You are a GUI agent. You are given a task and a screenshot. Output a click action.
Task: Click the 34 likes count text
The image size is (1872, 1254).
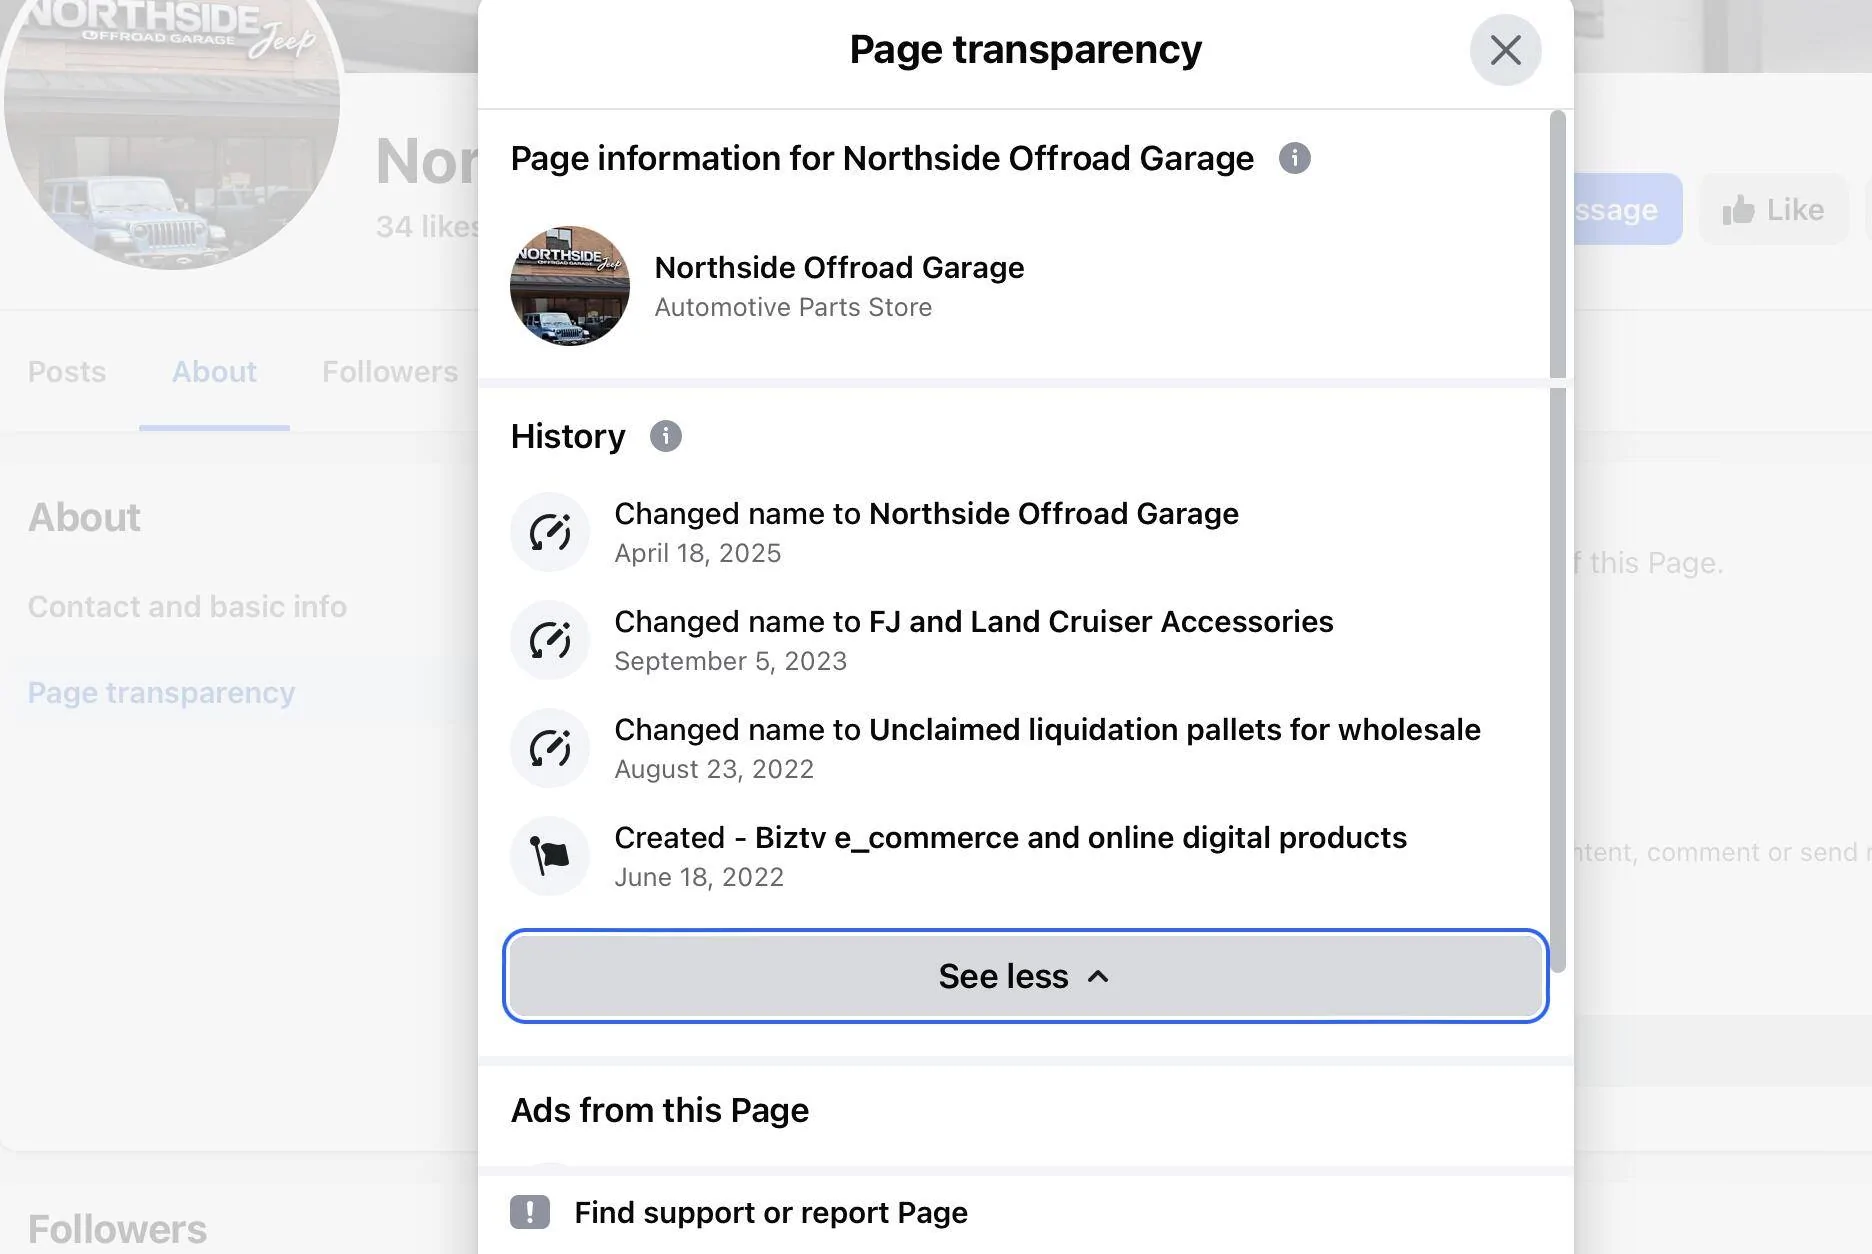[427, 227]
